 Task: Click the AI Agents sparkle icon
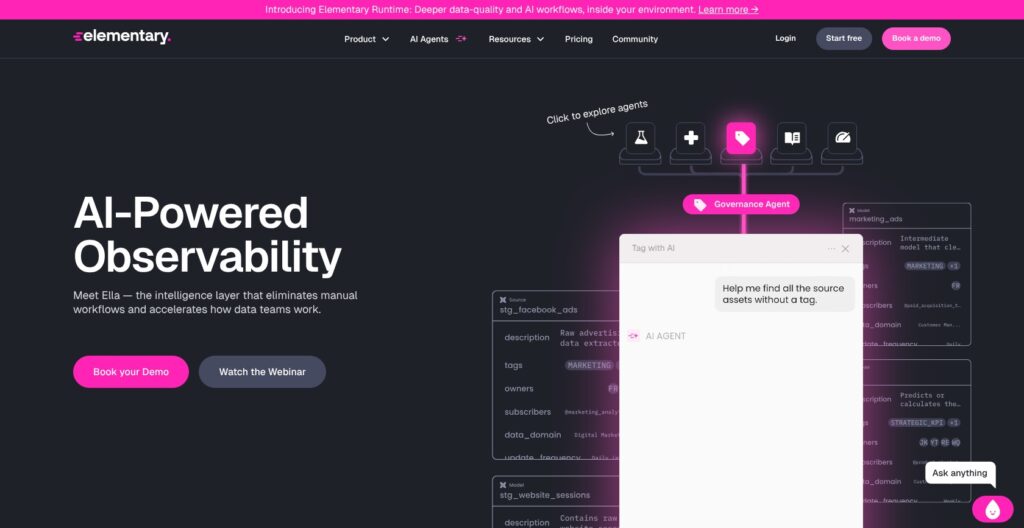[461, 39]
